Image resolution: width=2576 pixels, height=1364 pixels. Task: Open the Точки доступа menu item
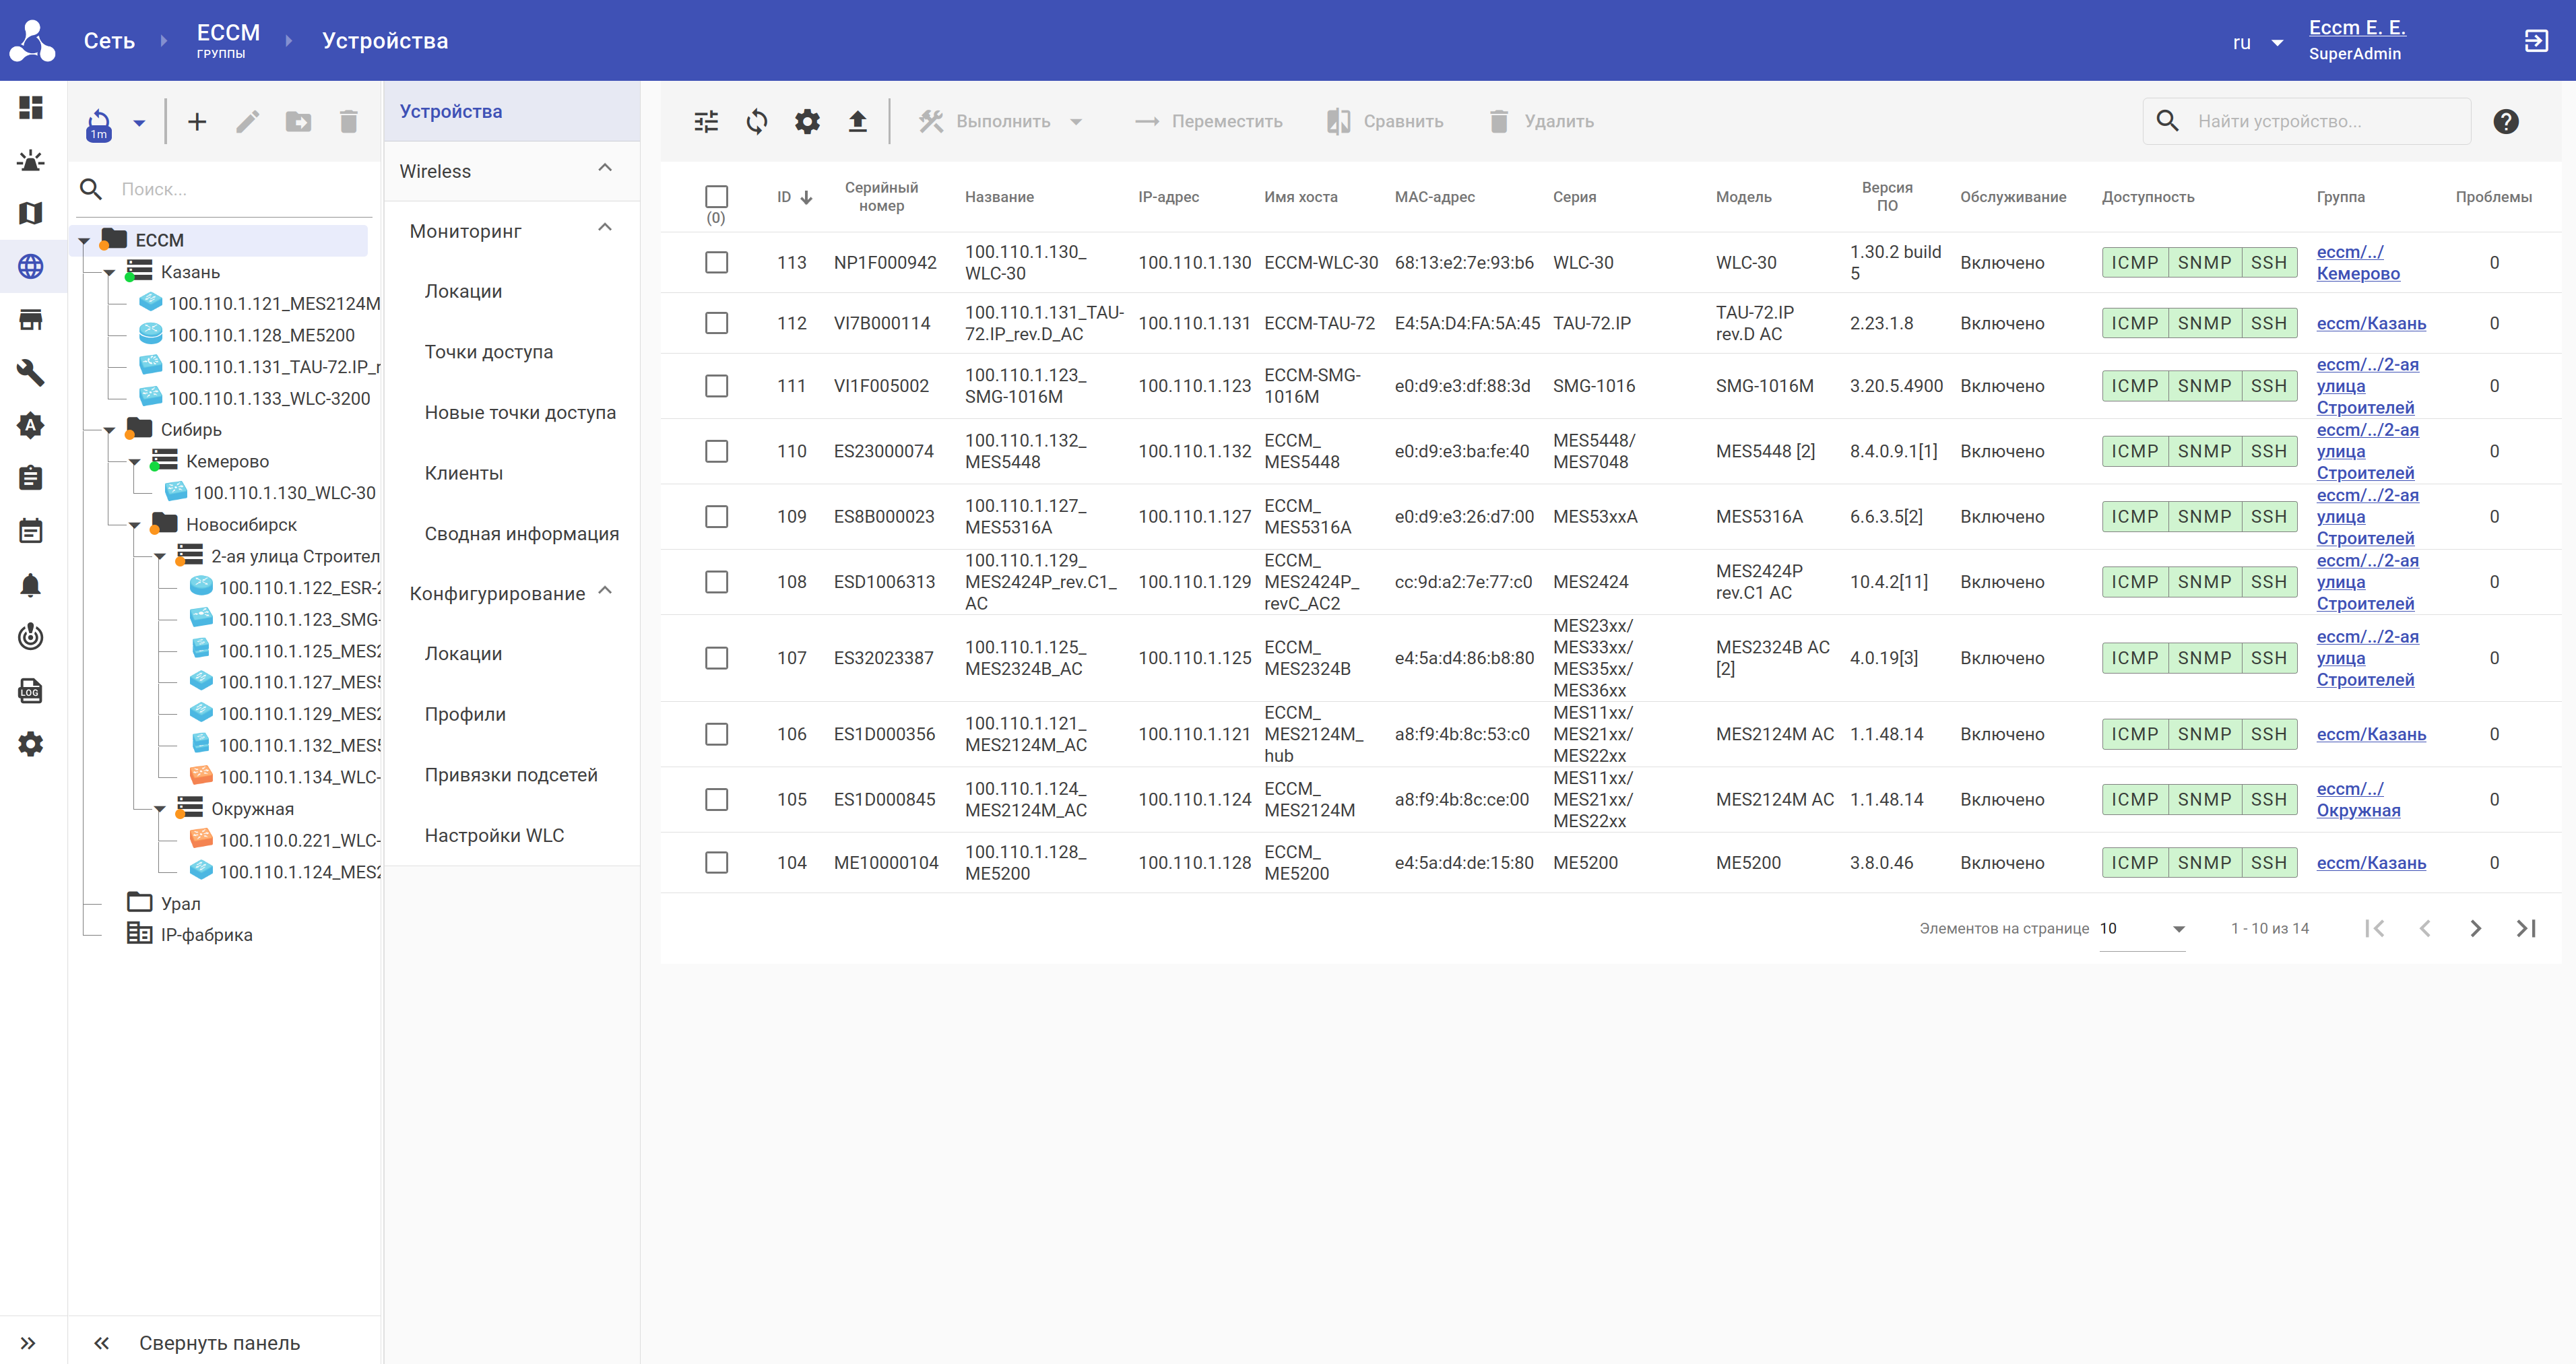click(x=488, y=351)
